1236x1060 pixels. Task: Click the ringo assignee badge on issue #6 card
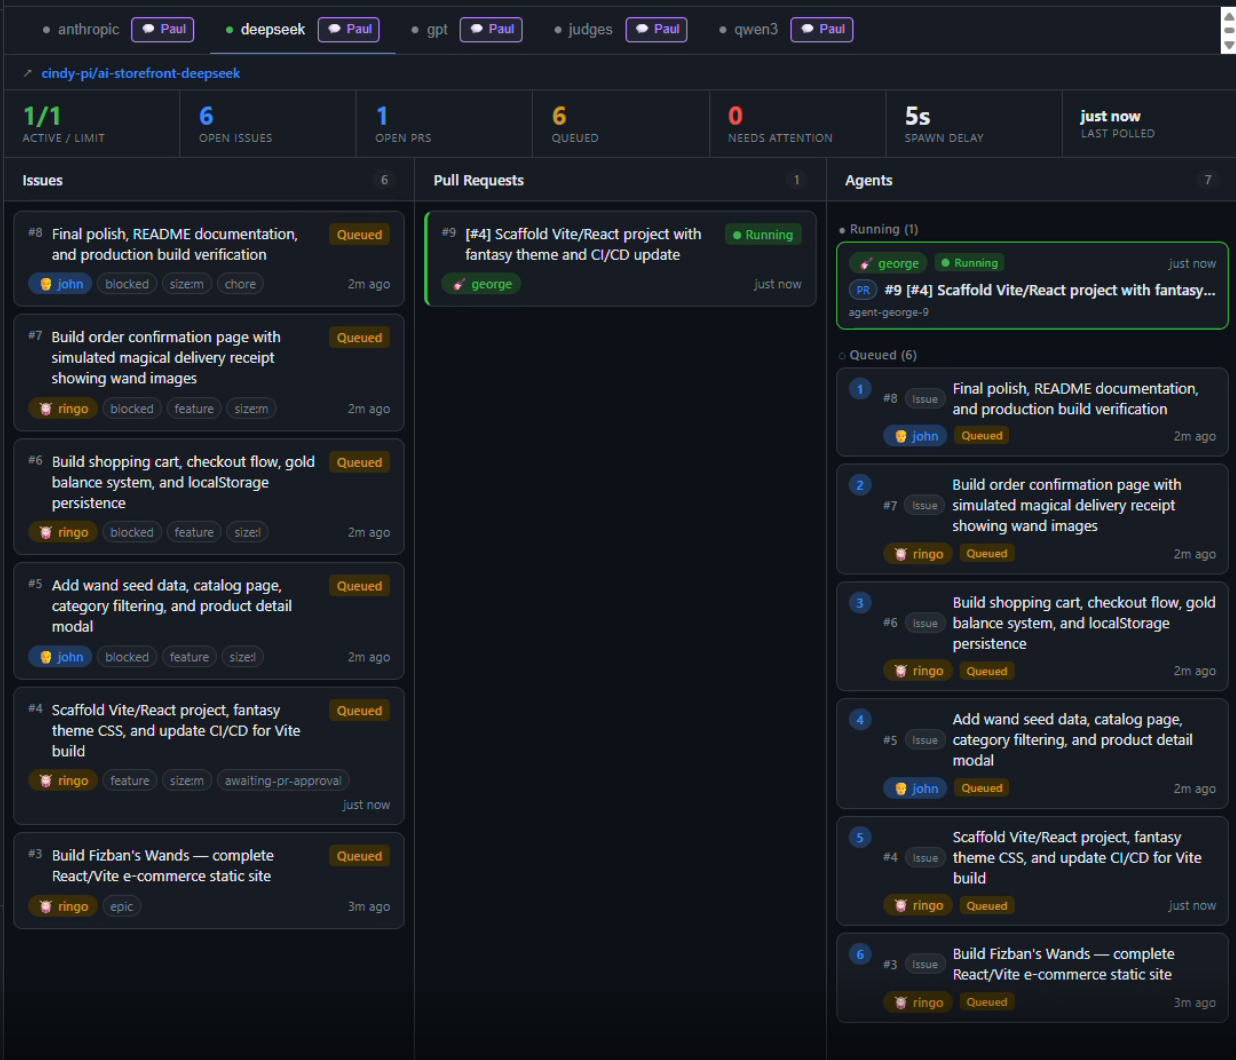(63, 532)
